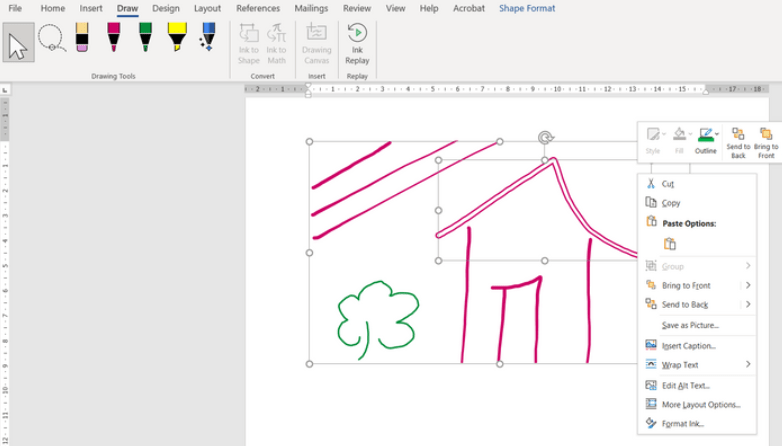Pick the Eraser drawing tool
Screen dimensions: 782x446
point(83,40)
